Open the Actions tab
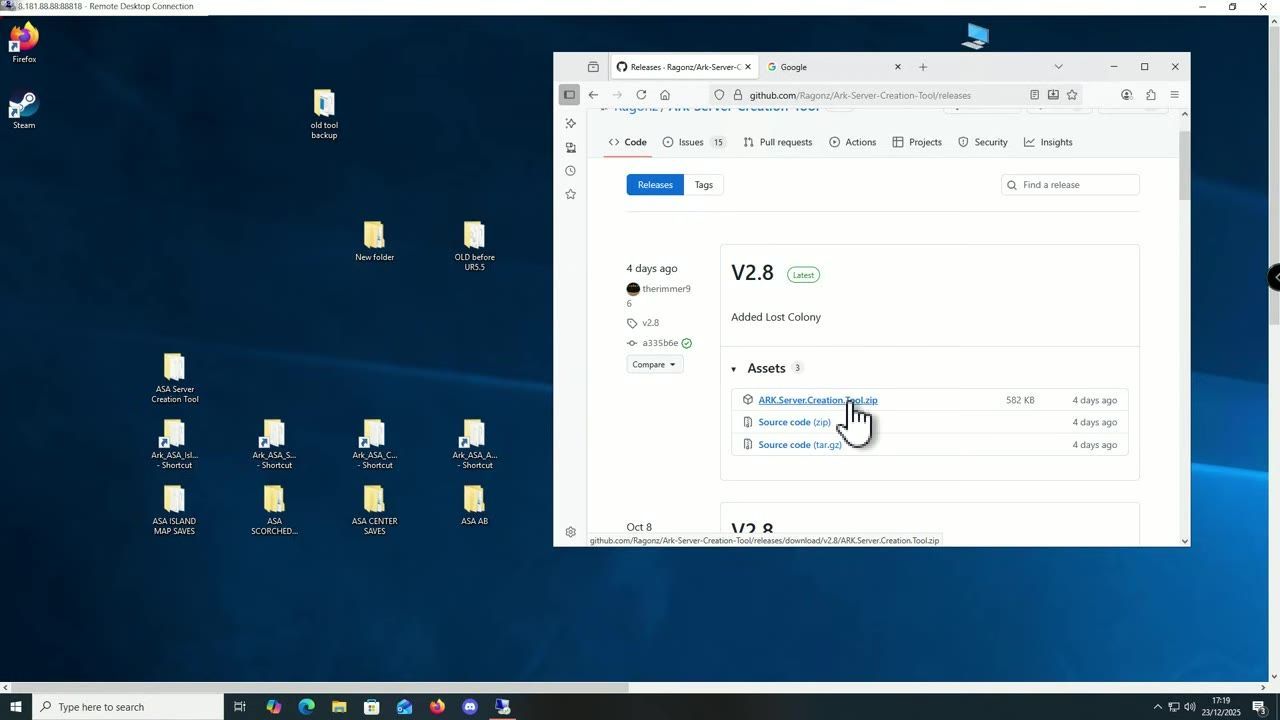Image resolution: width=1280 pixels, height=720 pixels. point(853,142)
